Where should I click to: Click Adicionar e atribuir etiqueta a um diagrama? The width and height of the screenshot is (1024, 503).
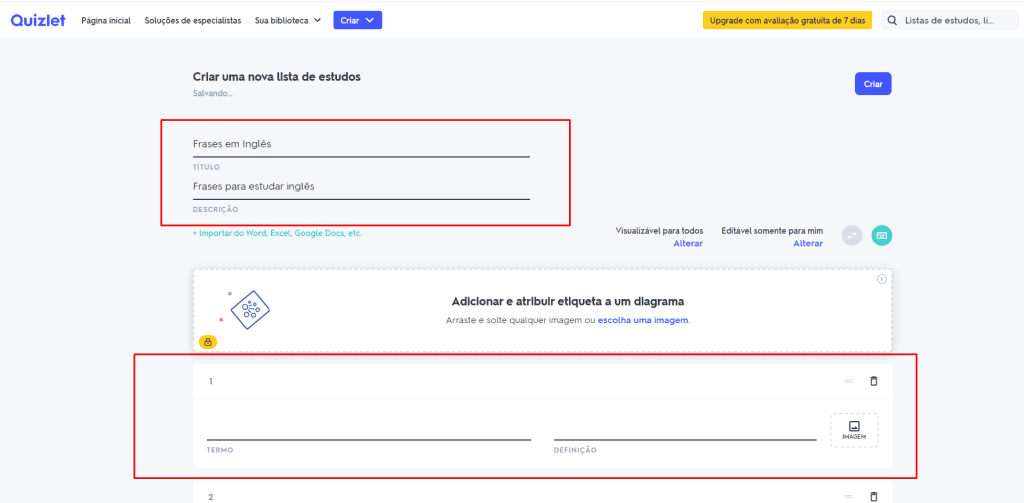(x=568, y=302)
